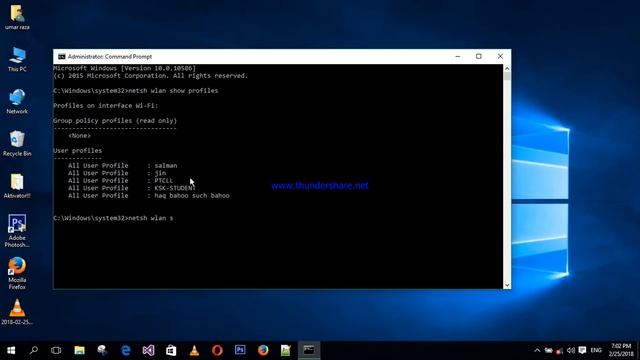Click the 'salman' profile text
This screenshot has width=640, height=360.
tap(166, 165)
